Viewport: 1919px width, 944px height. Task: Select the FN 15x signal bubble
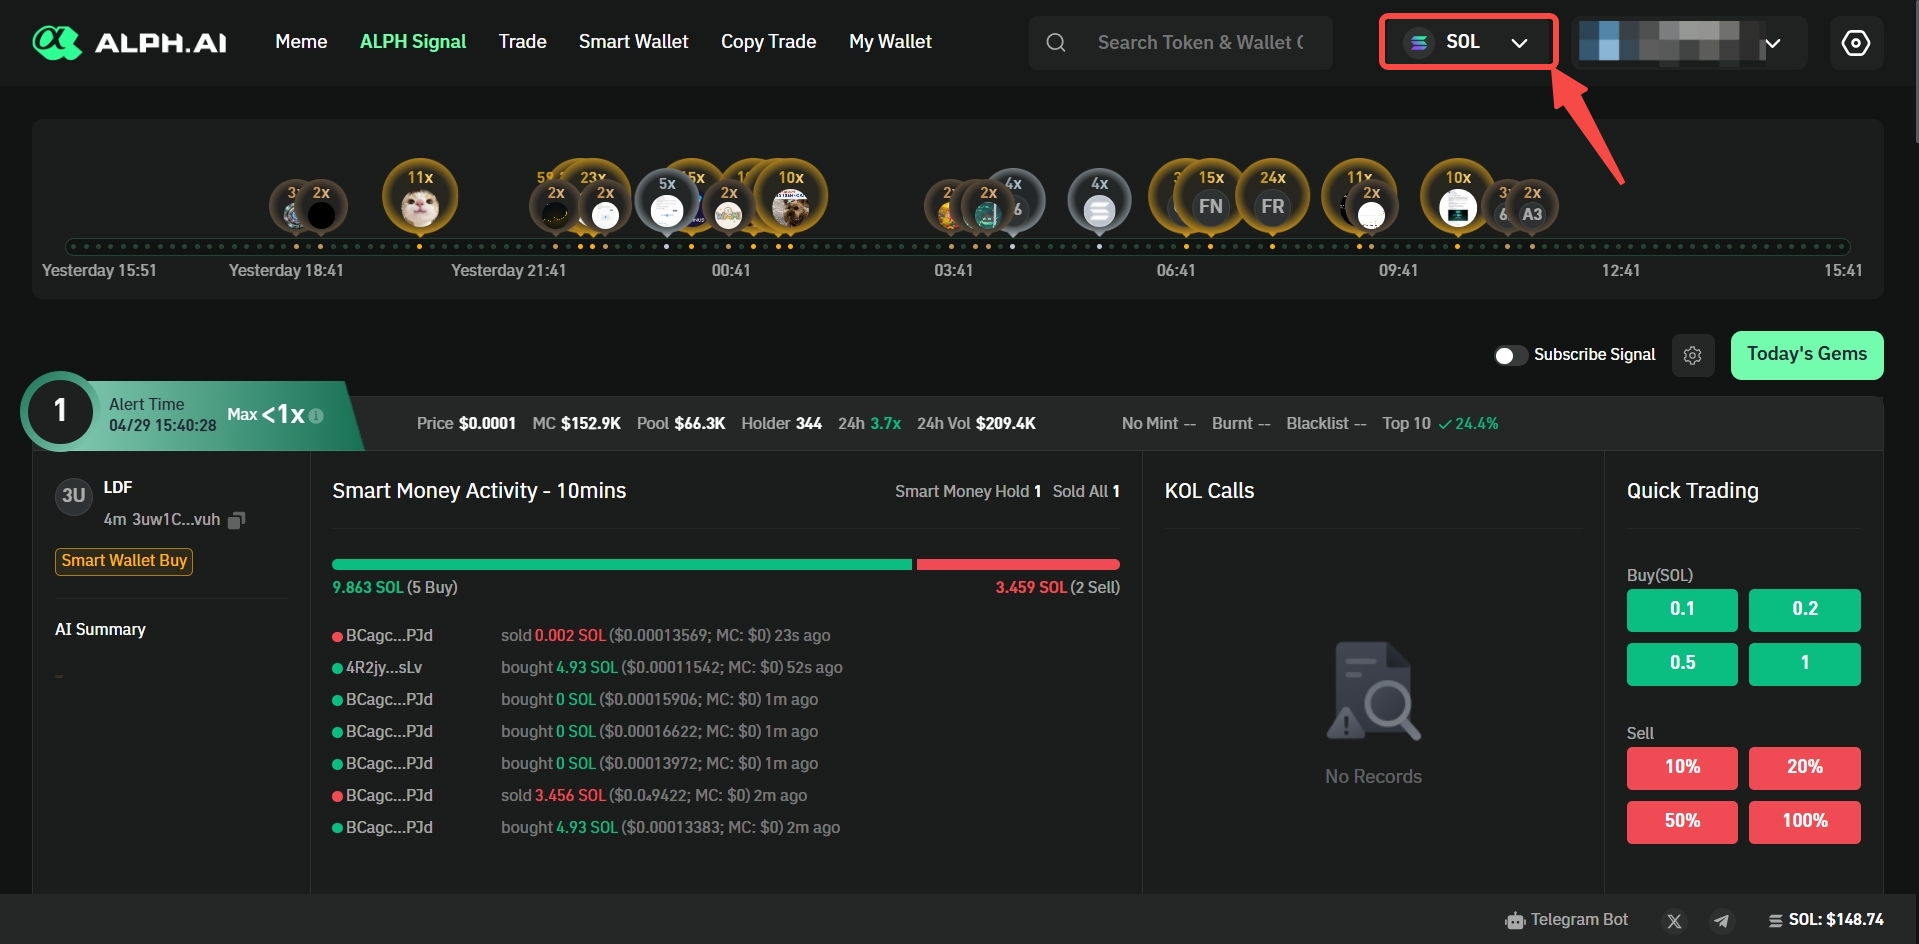[1210, 197]
